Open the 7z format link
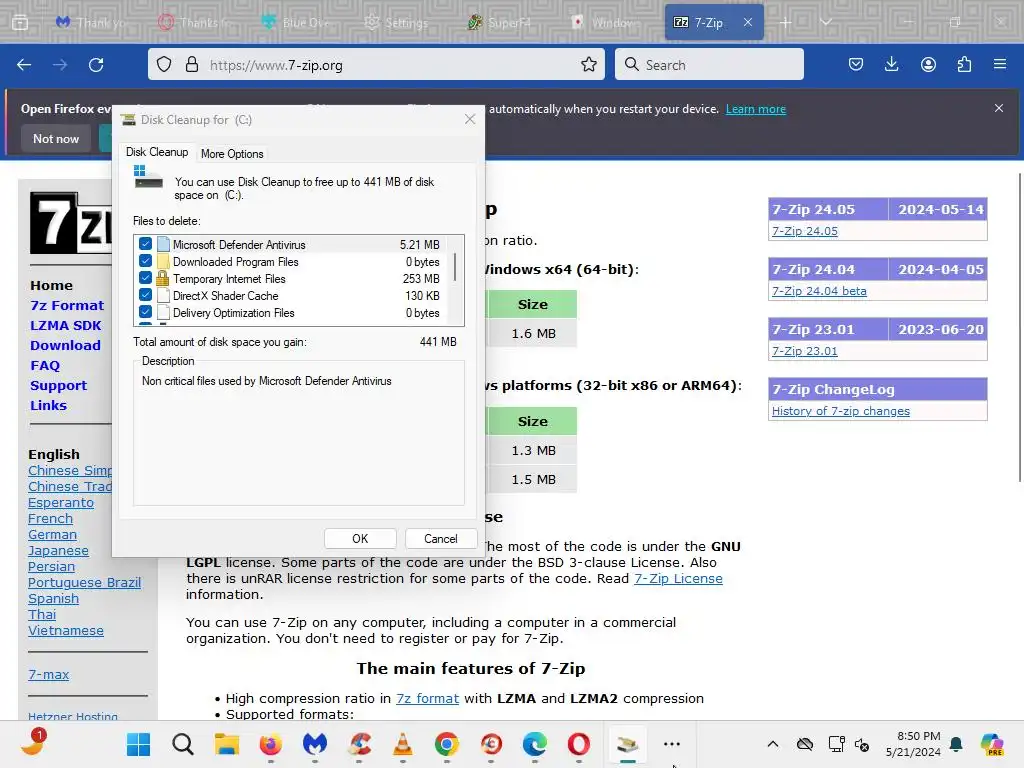 click(427, 699)
